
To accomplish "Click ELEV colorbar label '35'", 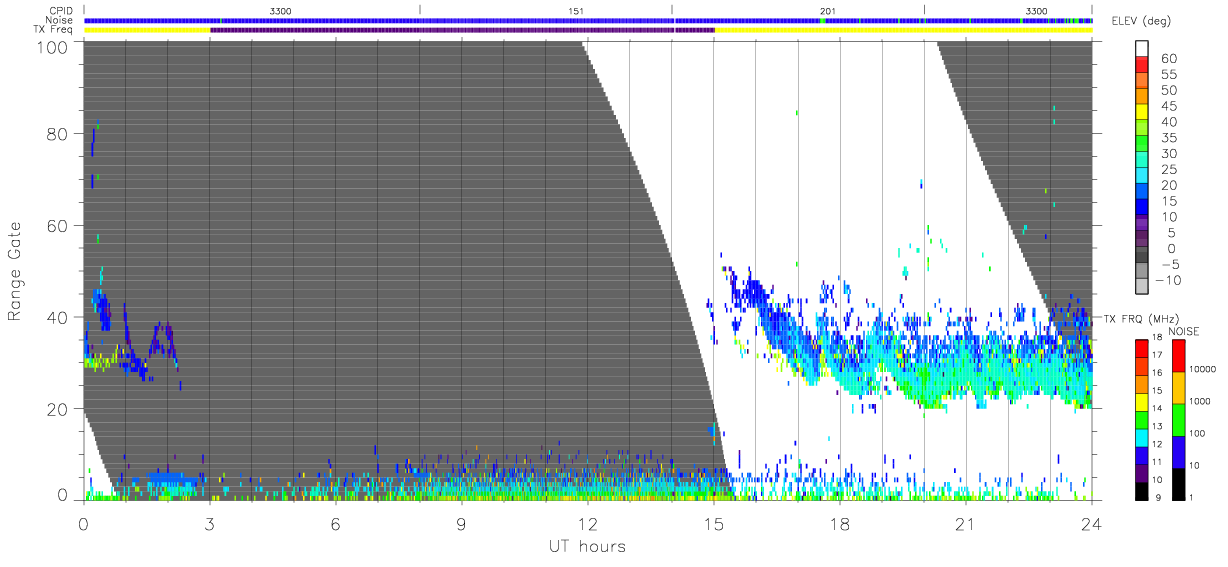I will [x=1171, y=137].
